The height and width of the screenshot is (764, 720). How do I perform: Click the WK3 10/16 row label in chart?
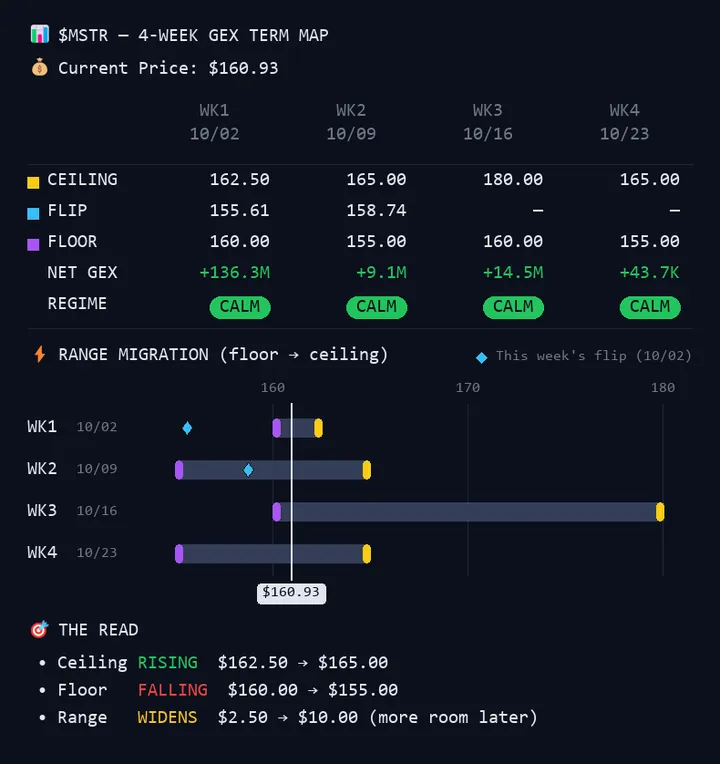point(72,511)
